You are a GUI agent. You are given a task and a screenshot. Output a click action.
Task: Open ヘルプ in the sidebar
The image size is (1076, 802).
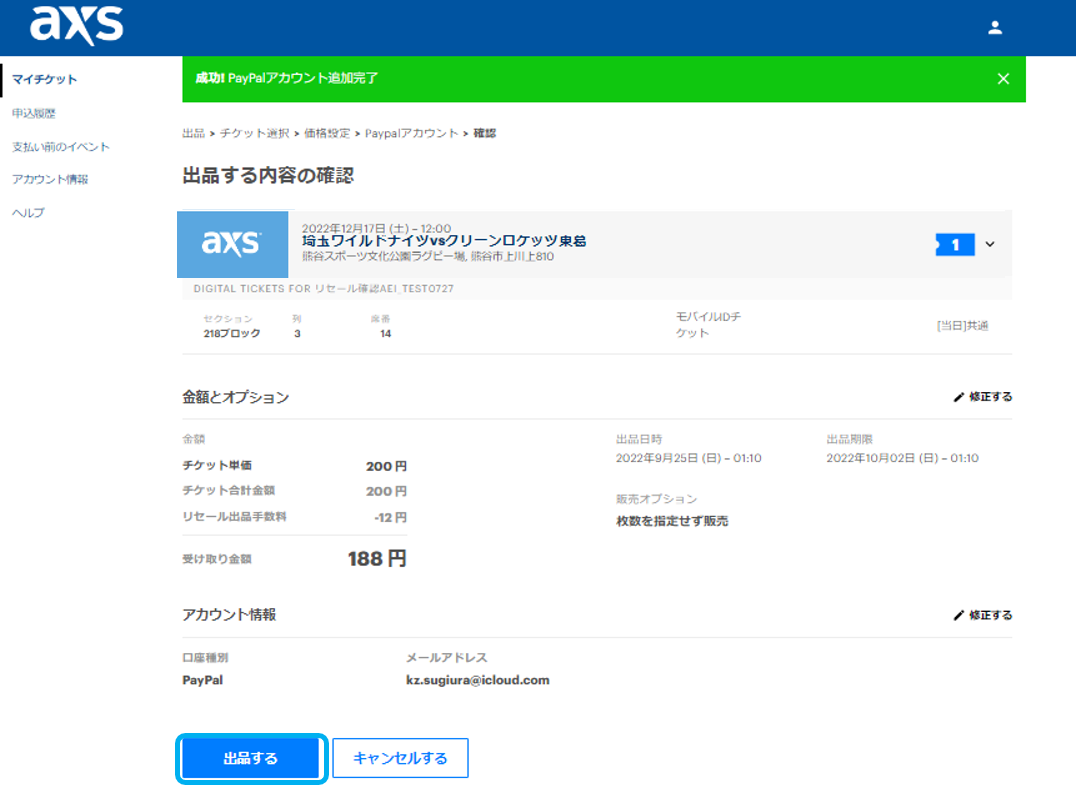point(28,213)
